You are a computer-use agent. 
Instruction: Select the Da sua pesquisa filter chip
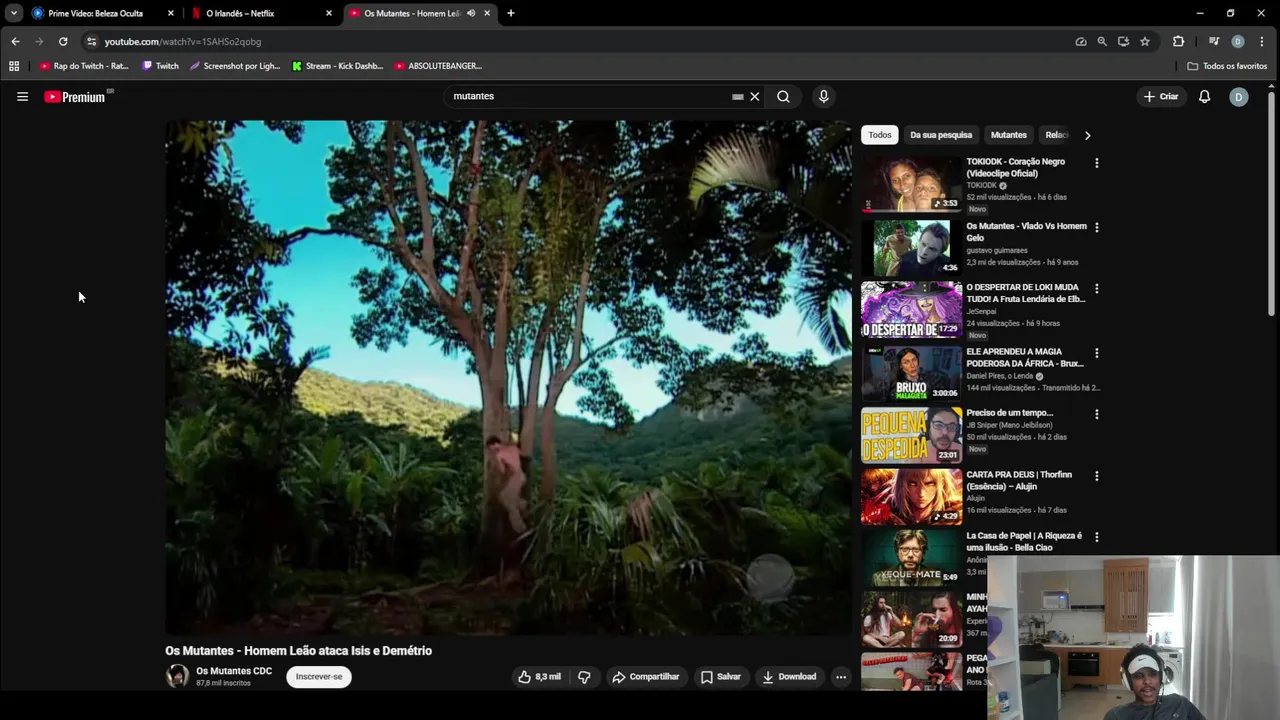click(941, 135)
